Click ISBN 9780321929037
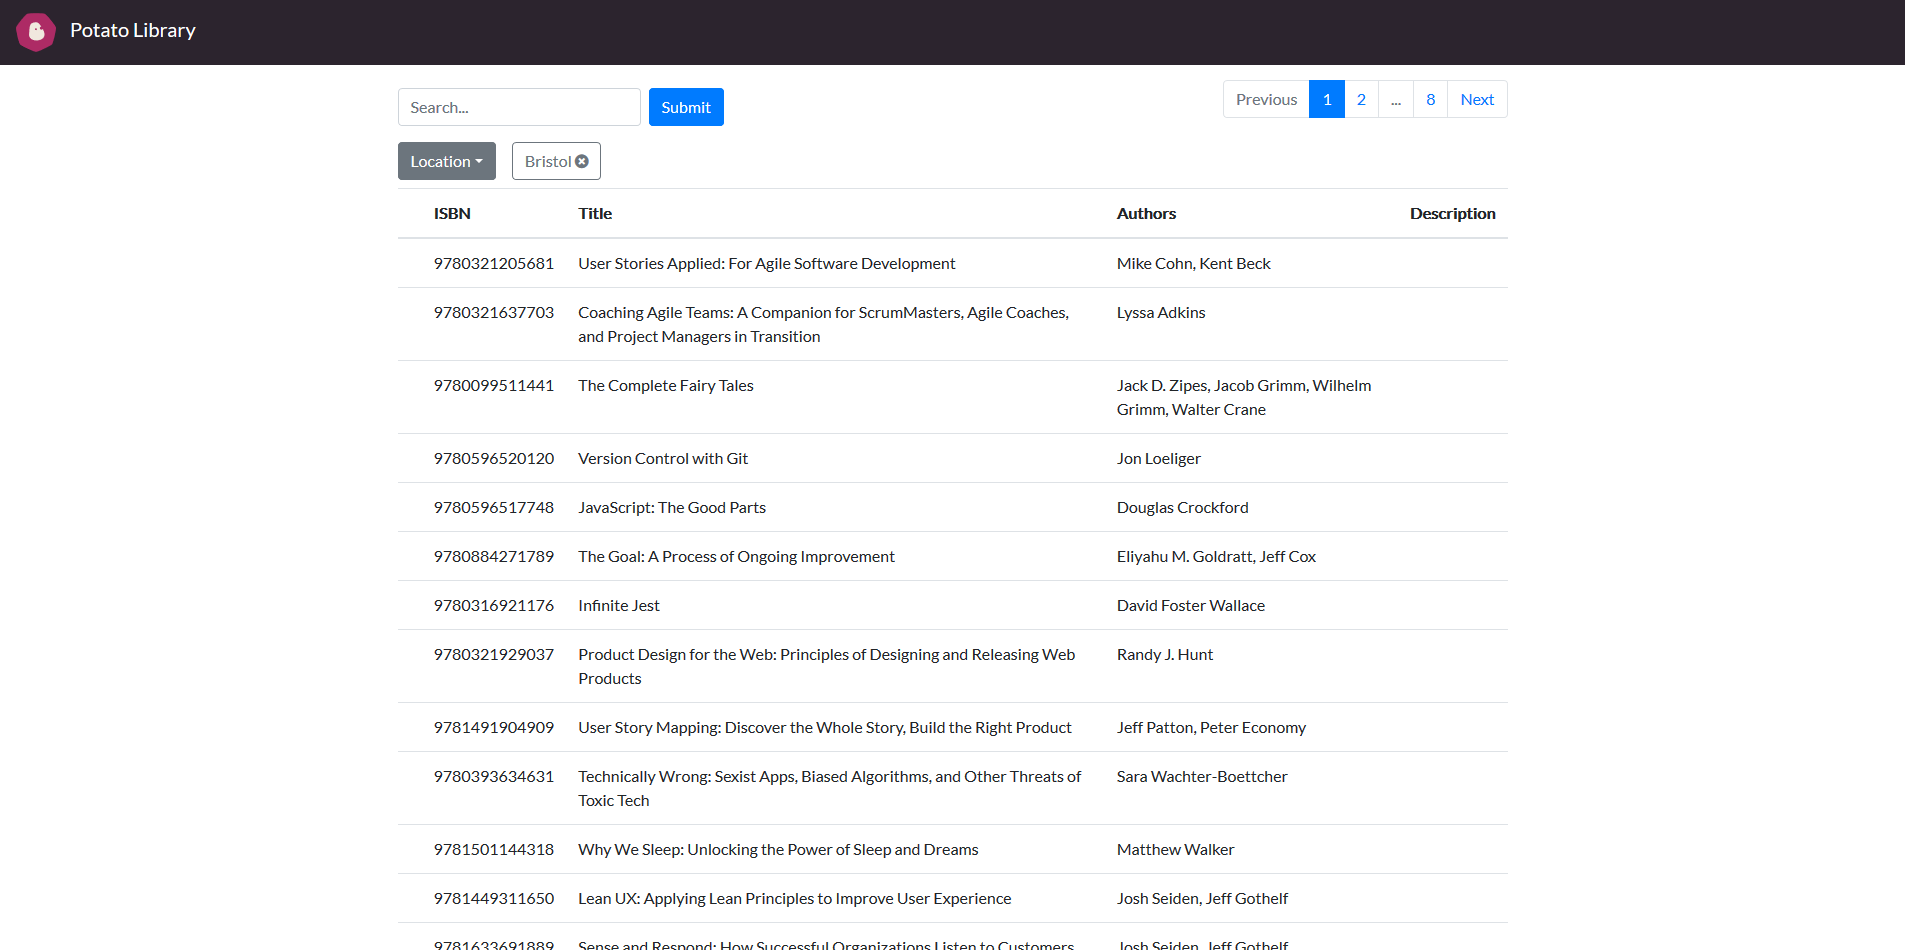The height and width of the screenshot is (950, 1905). (494, 654)
